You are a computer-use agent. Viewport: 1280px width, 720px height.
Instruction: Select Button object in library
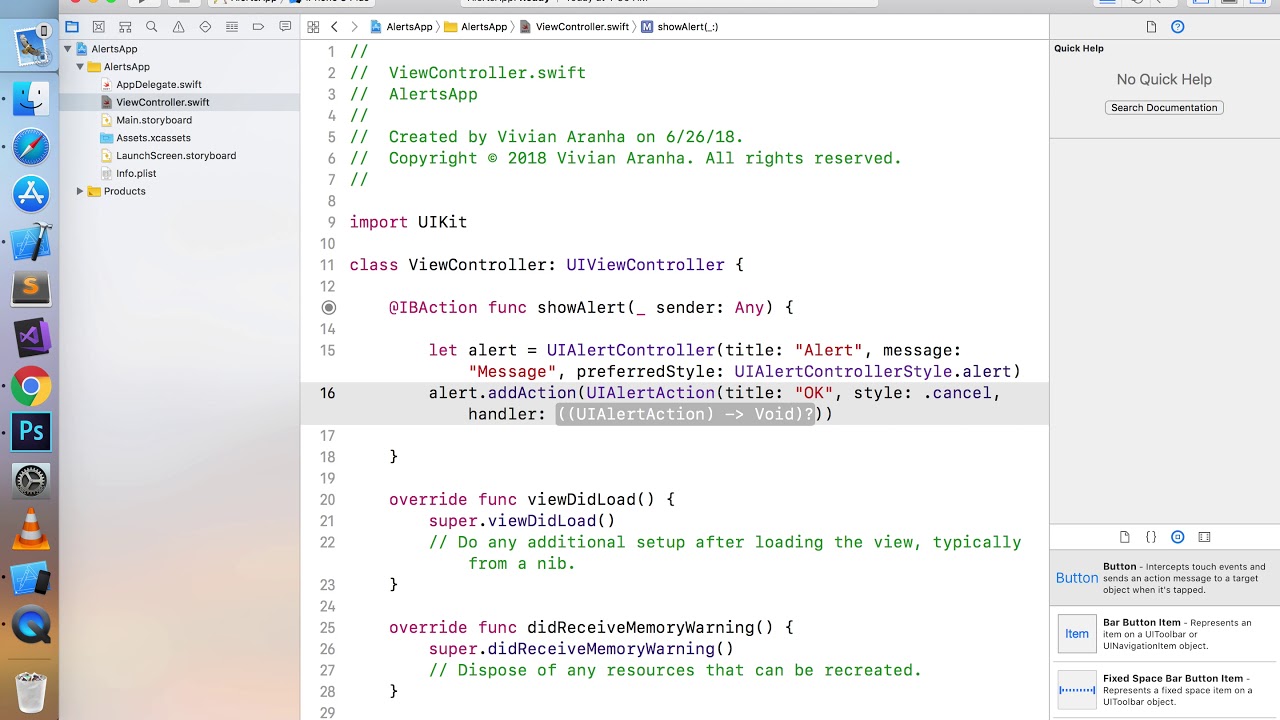click(x=1165, y=578)
